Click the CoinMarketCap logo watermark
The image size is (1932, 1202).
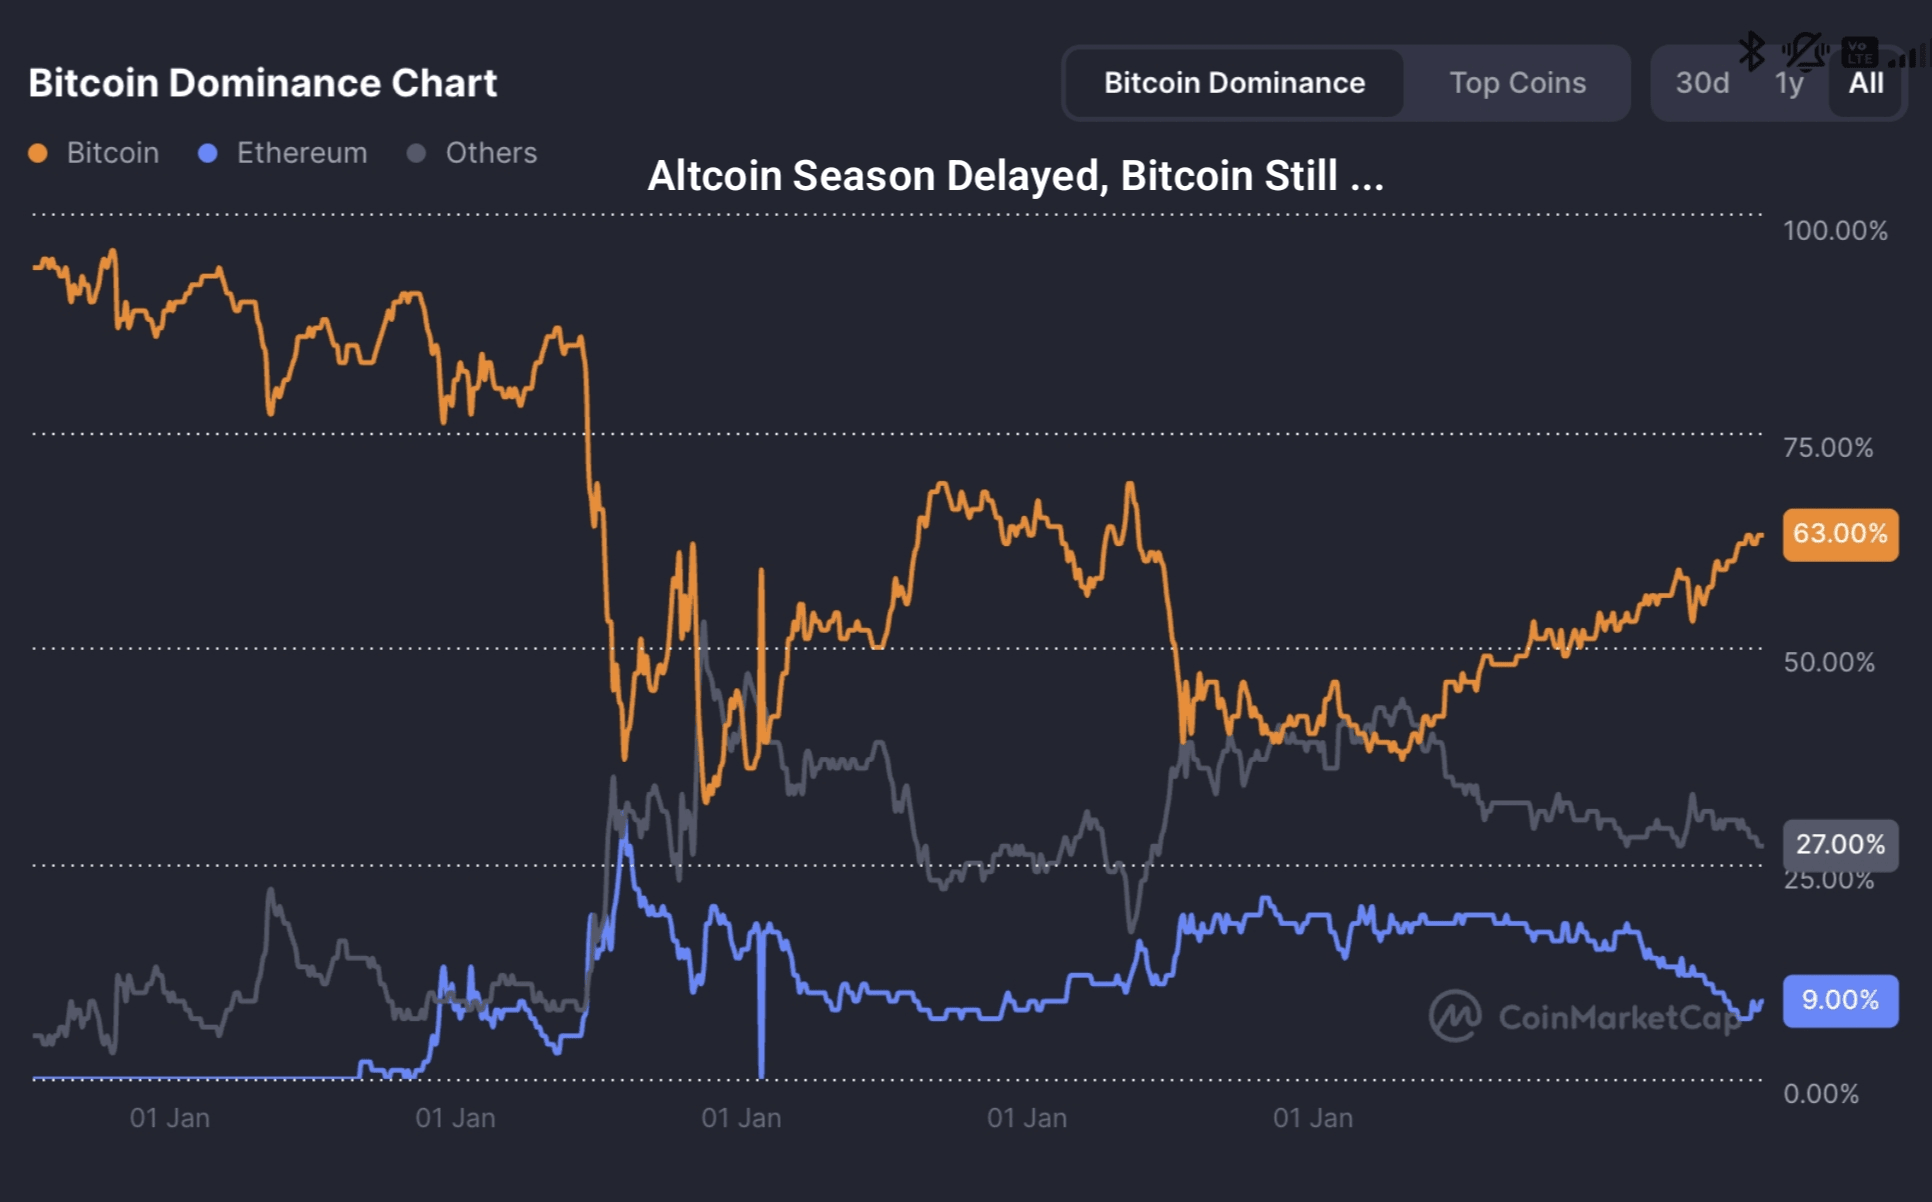point(1455,1016)
